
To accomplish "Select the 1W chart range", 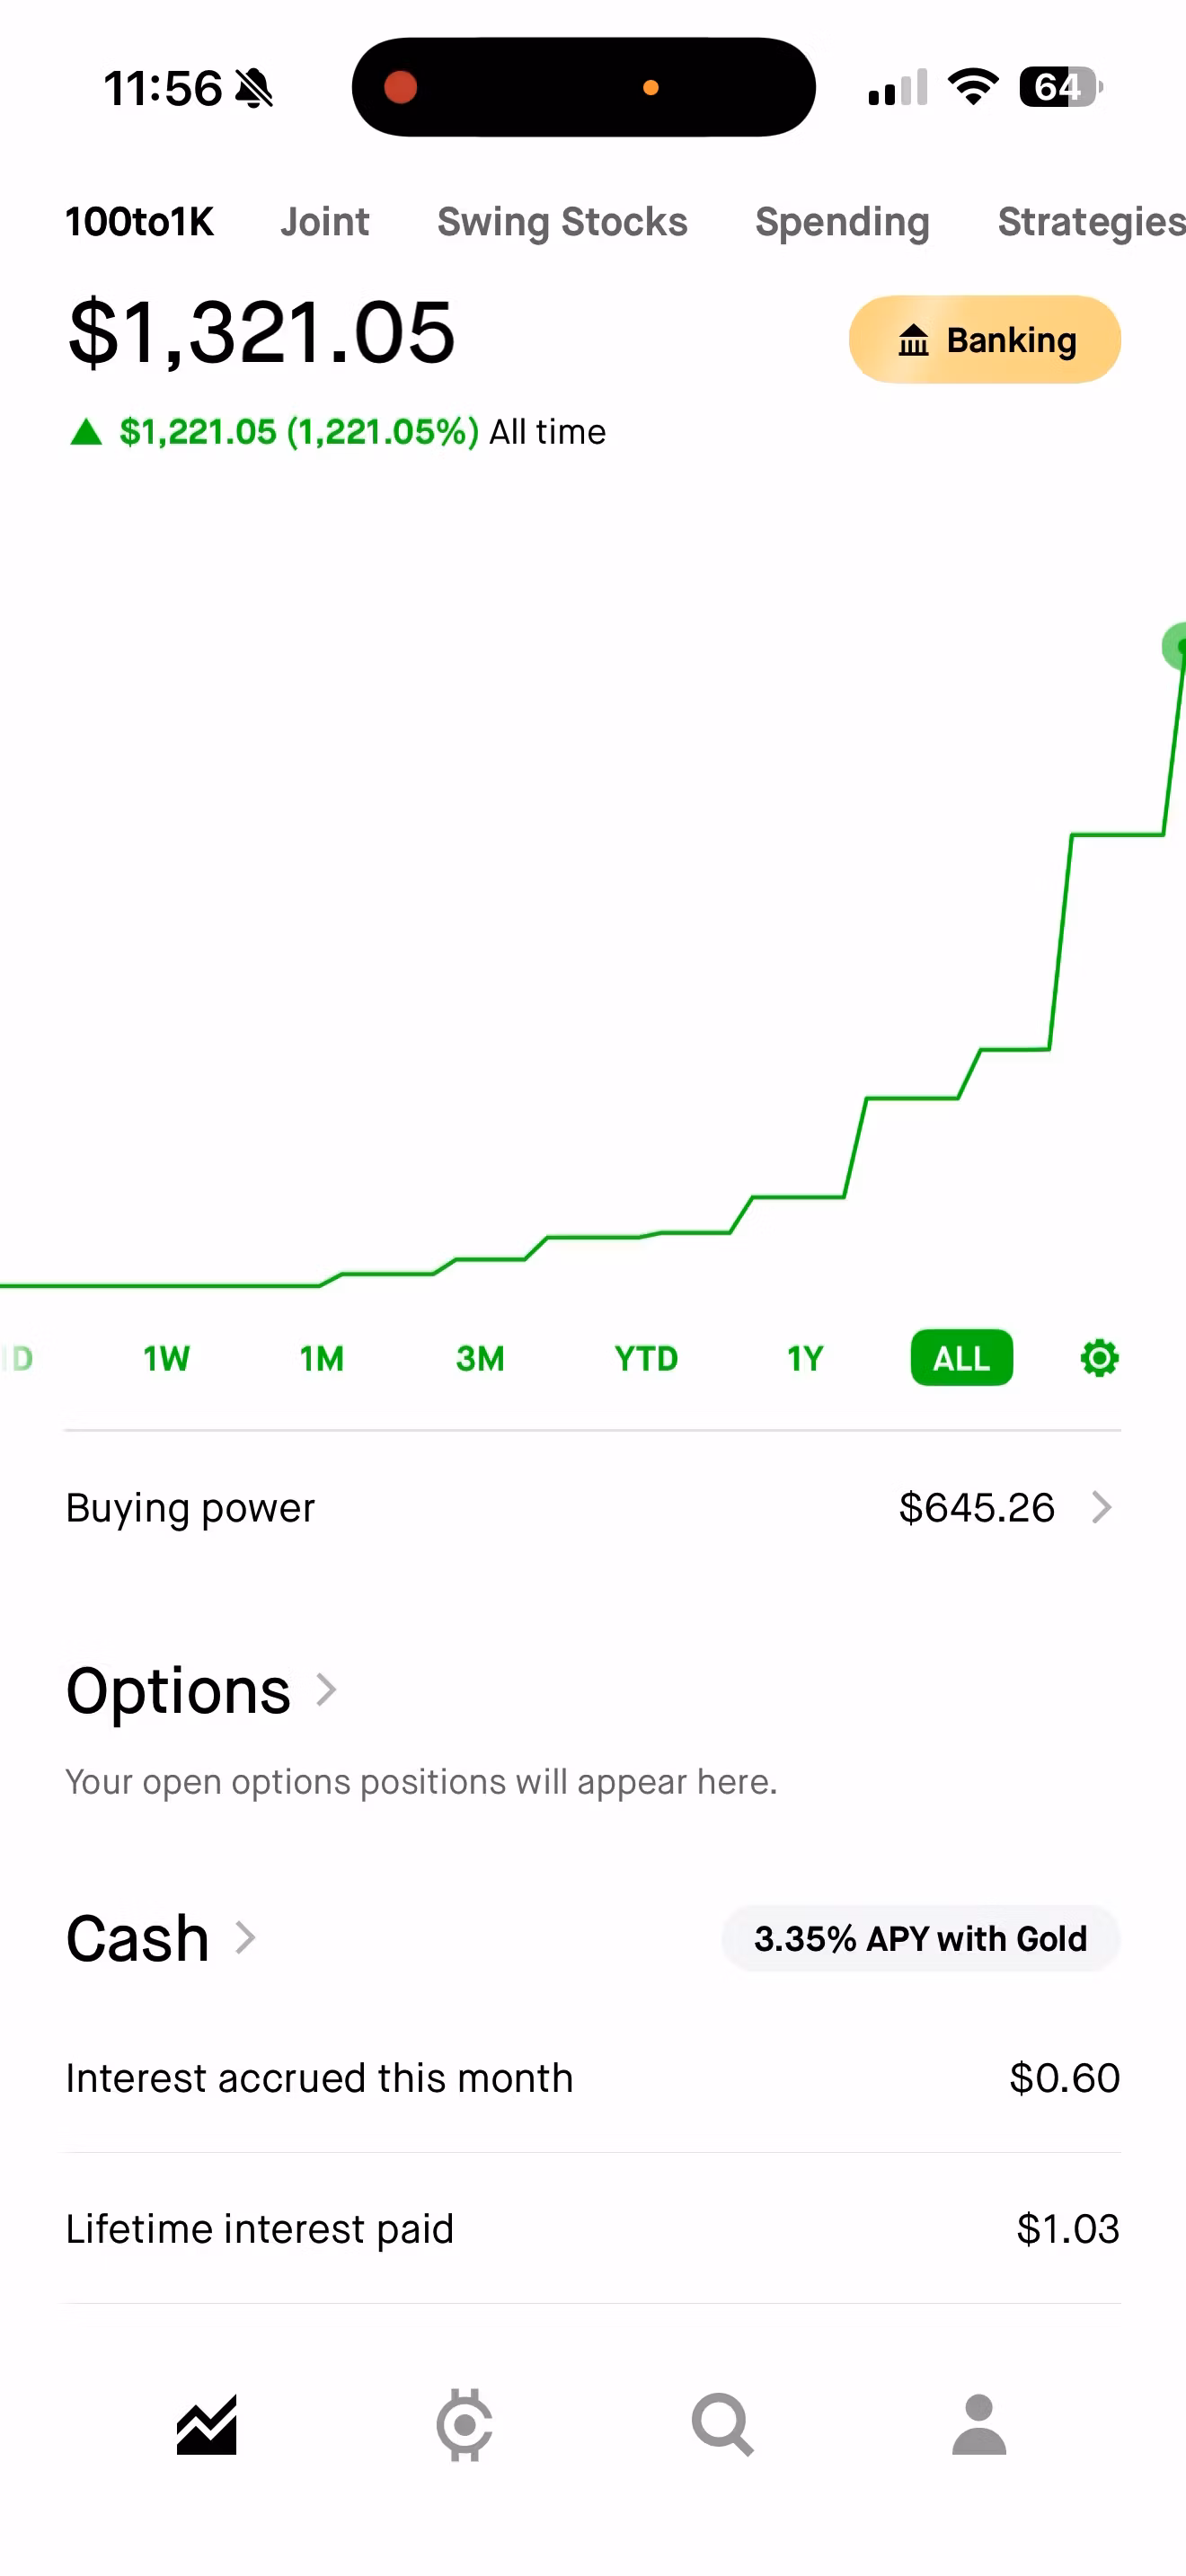I will tap(166, 1358).
